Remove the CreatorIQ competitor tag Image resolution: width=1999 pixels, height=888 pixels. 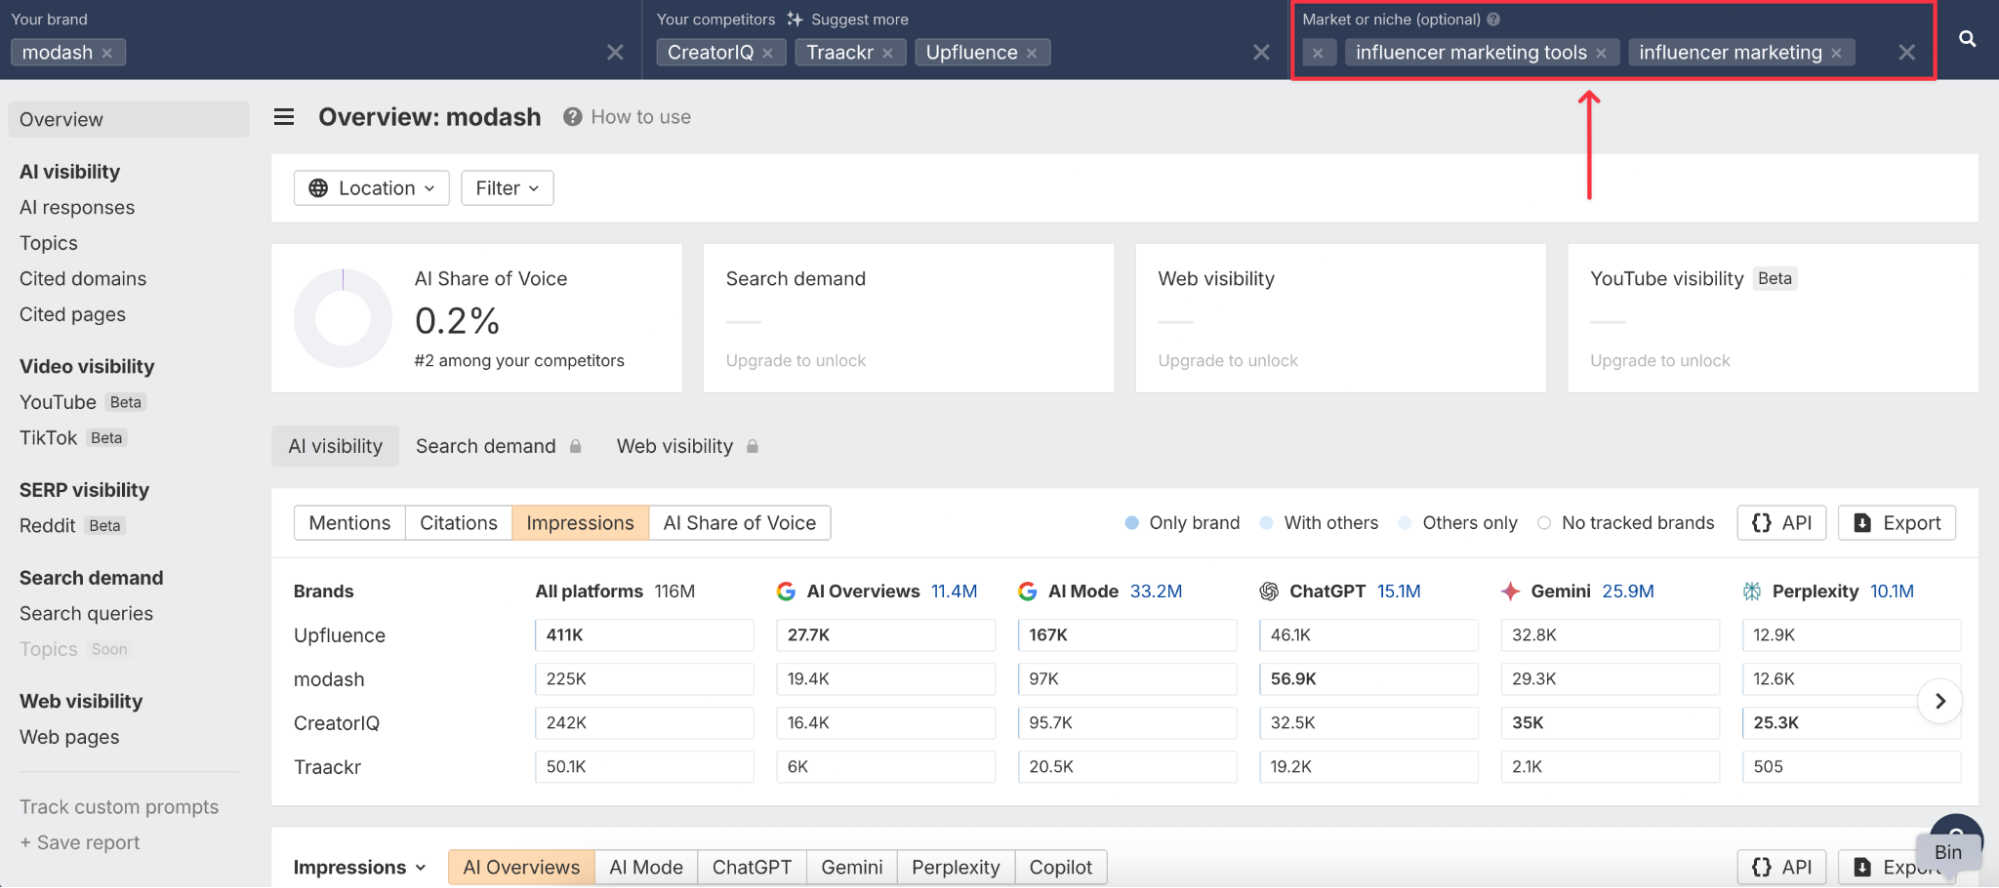pyautogui.click(x=768, y=53)
